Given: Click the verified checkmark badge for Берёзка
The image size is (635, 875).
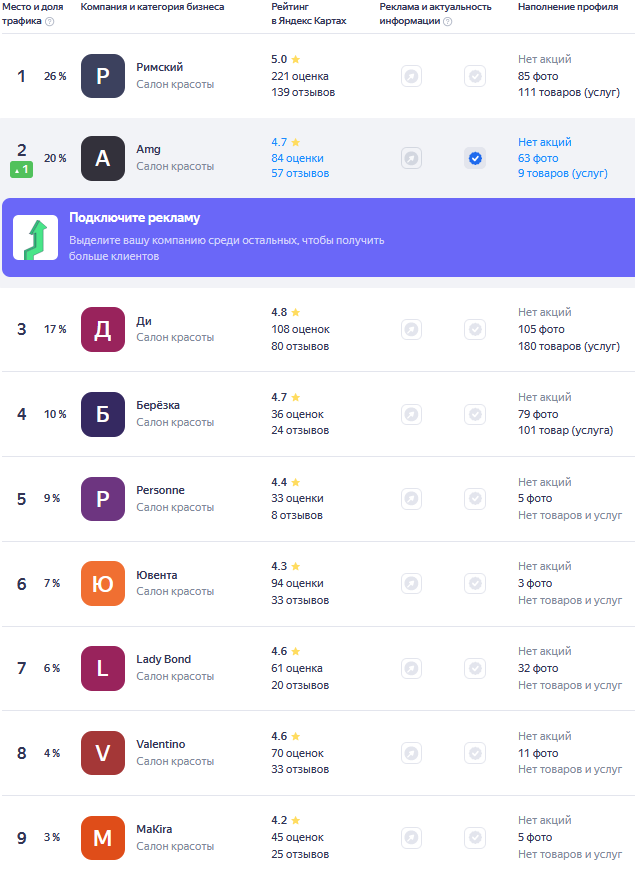Looking at the screenshot, I should pos(475,415).
